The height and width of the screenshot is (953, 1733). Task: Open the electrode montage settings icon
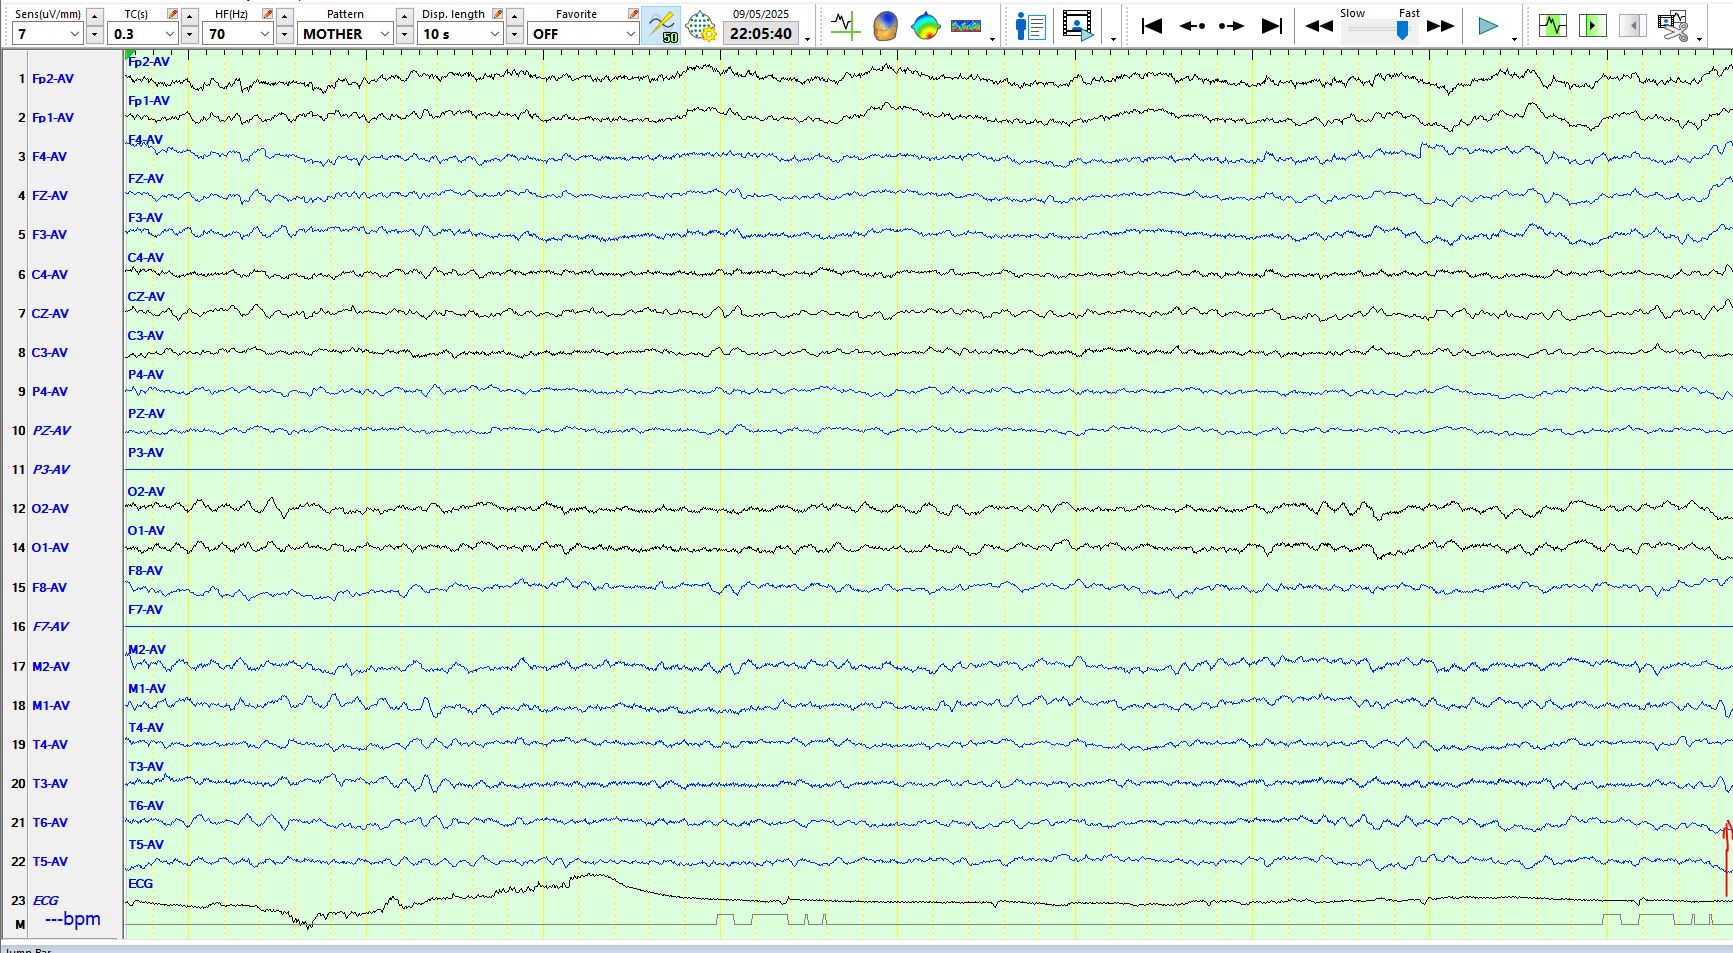point(702,26)
